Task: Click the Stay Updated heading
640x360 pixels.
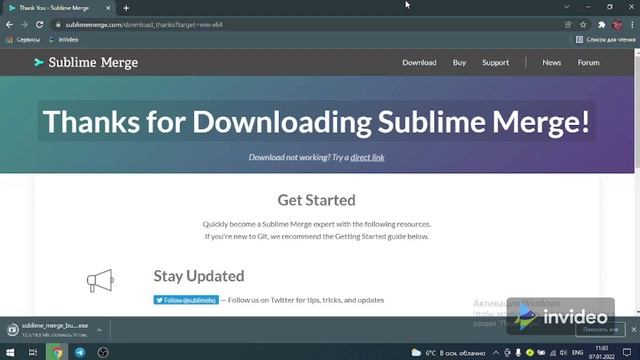Action: coord(199,276)
